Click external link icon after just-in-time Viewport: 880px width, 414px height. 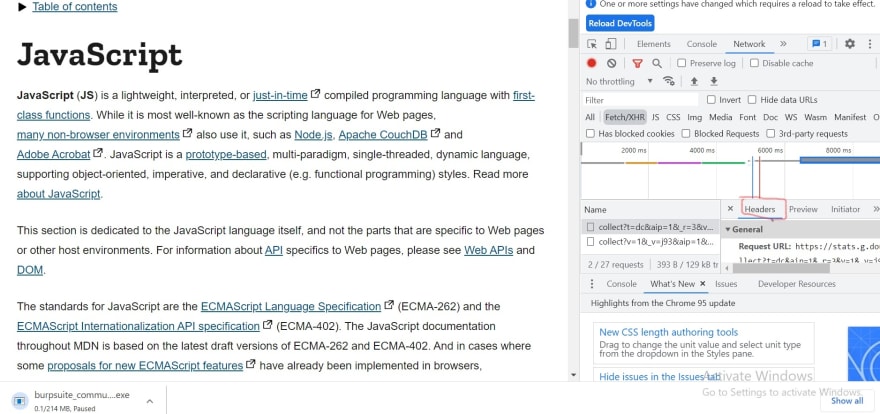coord(315,94)
